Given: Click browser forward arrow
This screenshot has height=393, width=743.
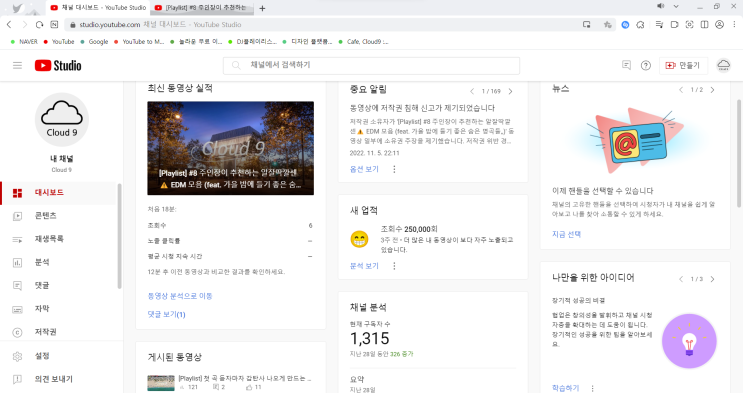Looking at the screenshot, I should coord(25,25).
